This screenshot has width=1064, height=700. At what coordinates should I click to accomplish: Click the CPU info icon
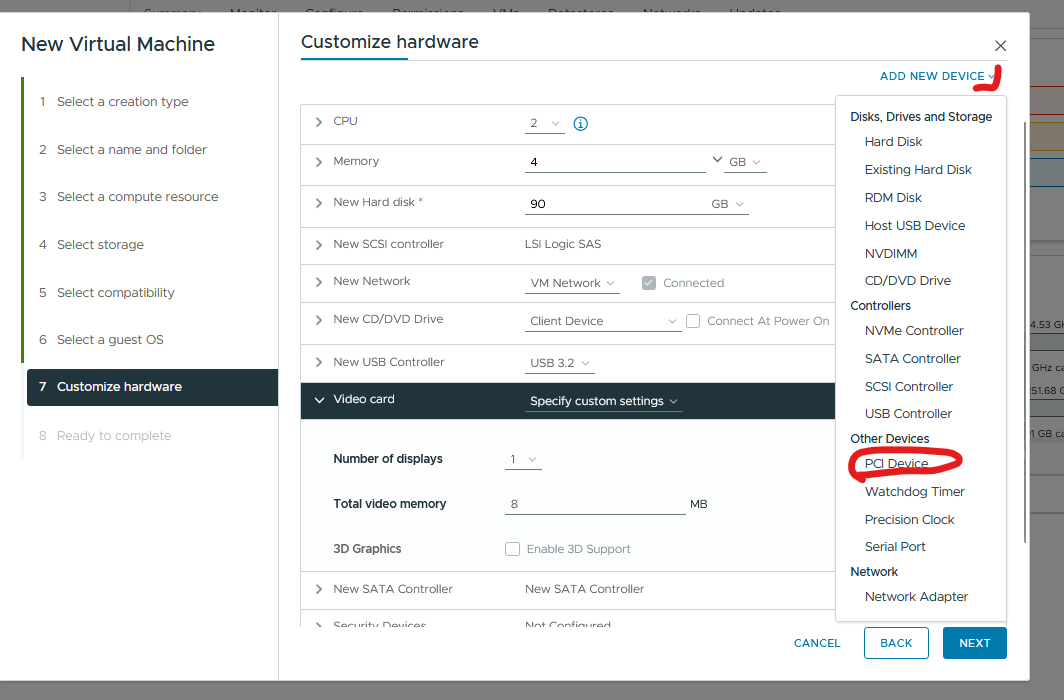pyautogui.click(x=580, y=124)
